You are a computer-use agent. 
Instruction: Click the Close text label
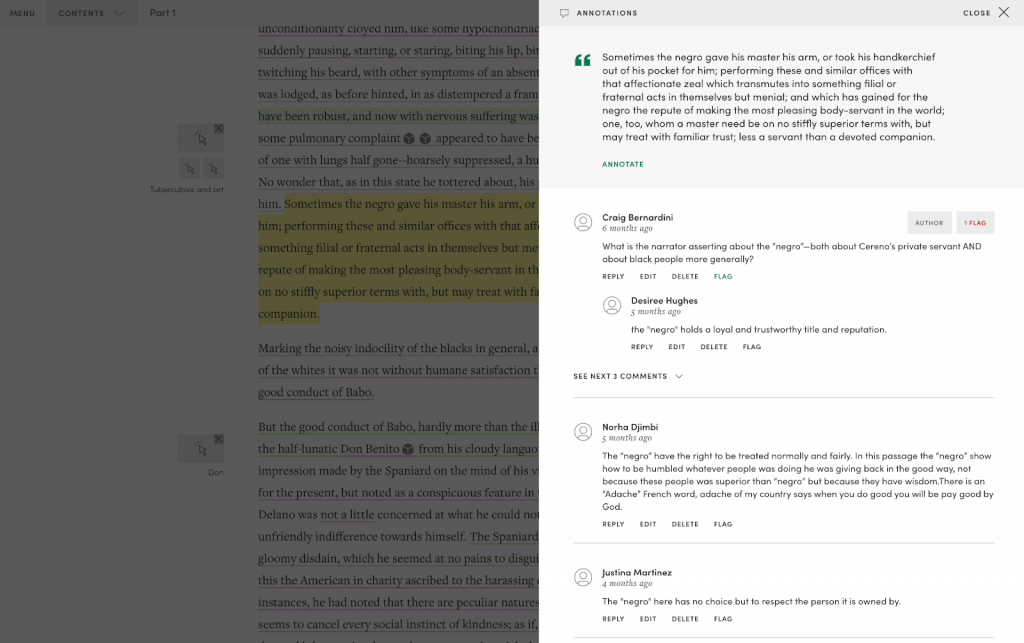point(976,13)
